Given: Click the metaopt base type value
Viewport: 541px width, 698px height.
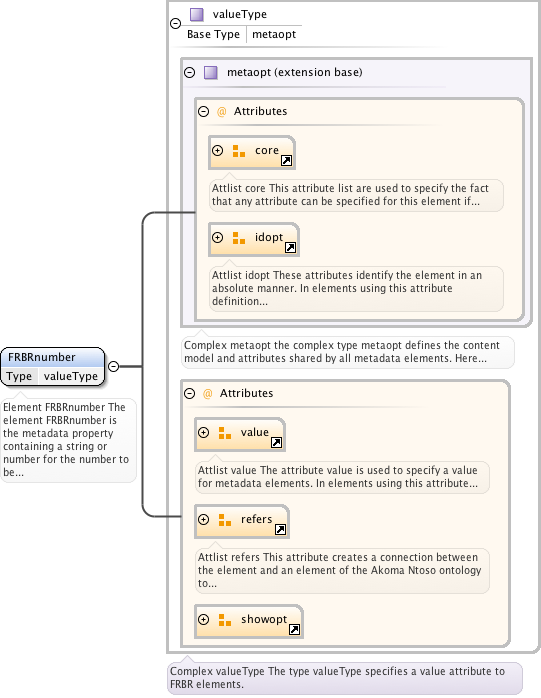Looking at the screenshot, I should (x=274, y=34).
